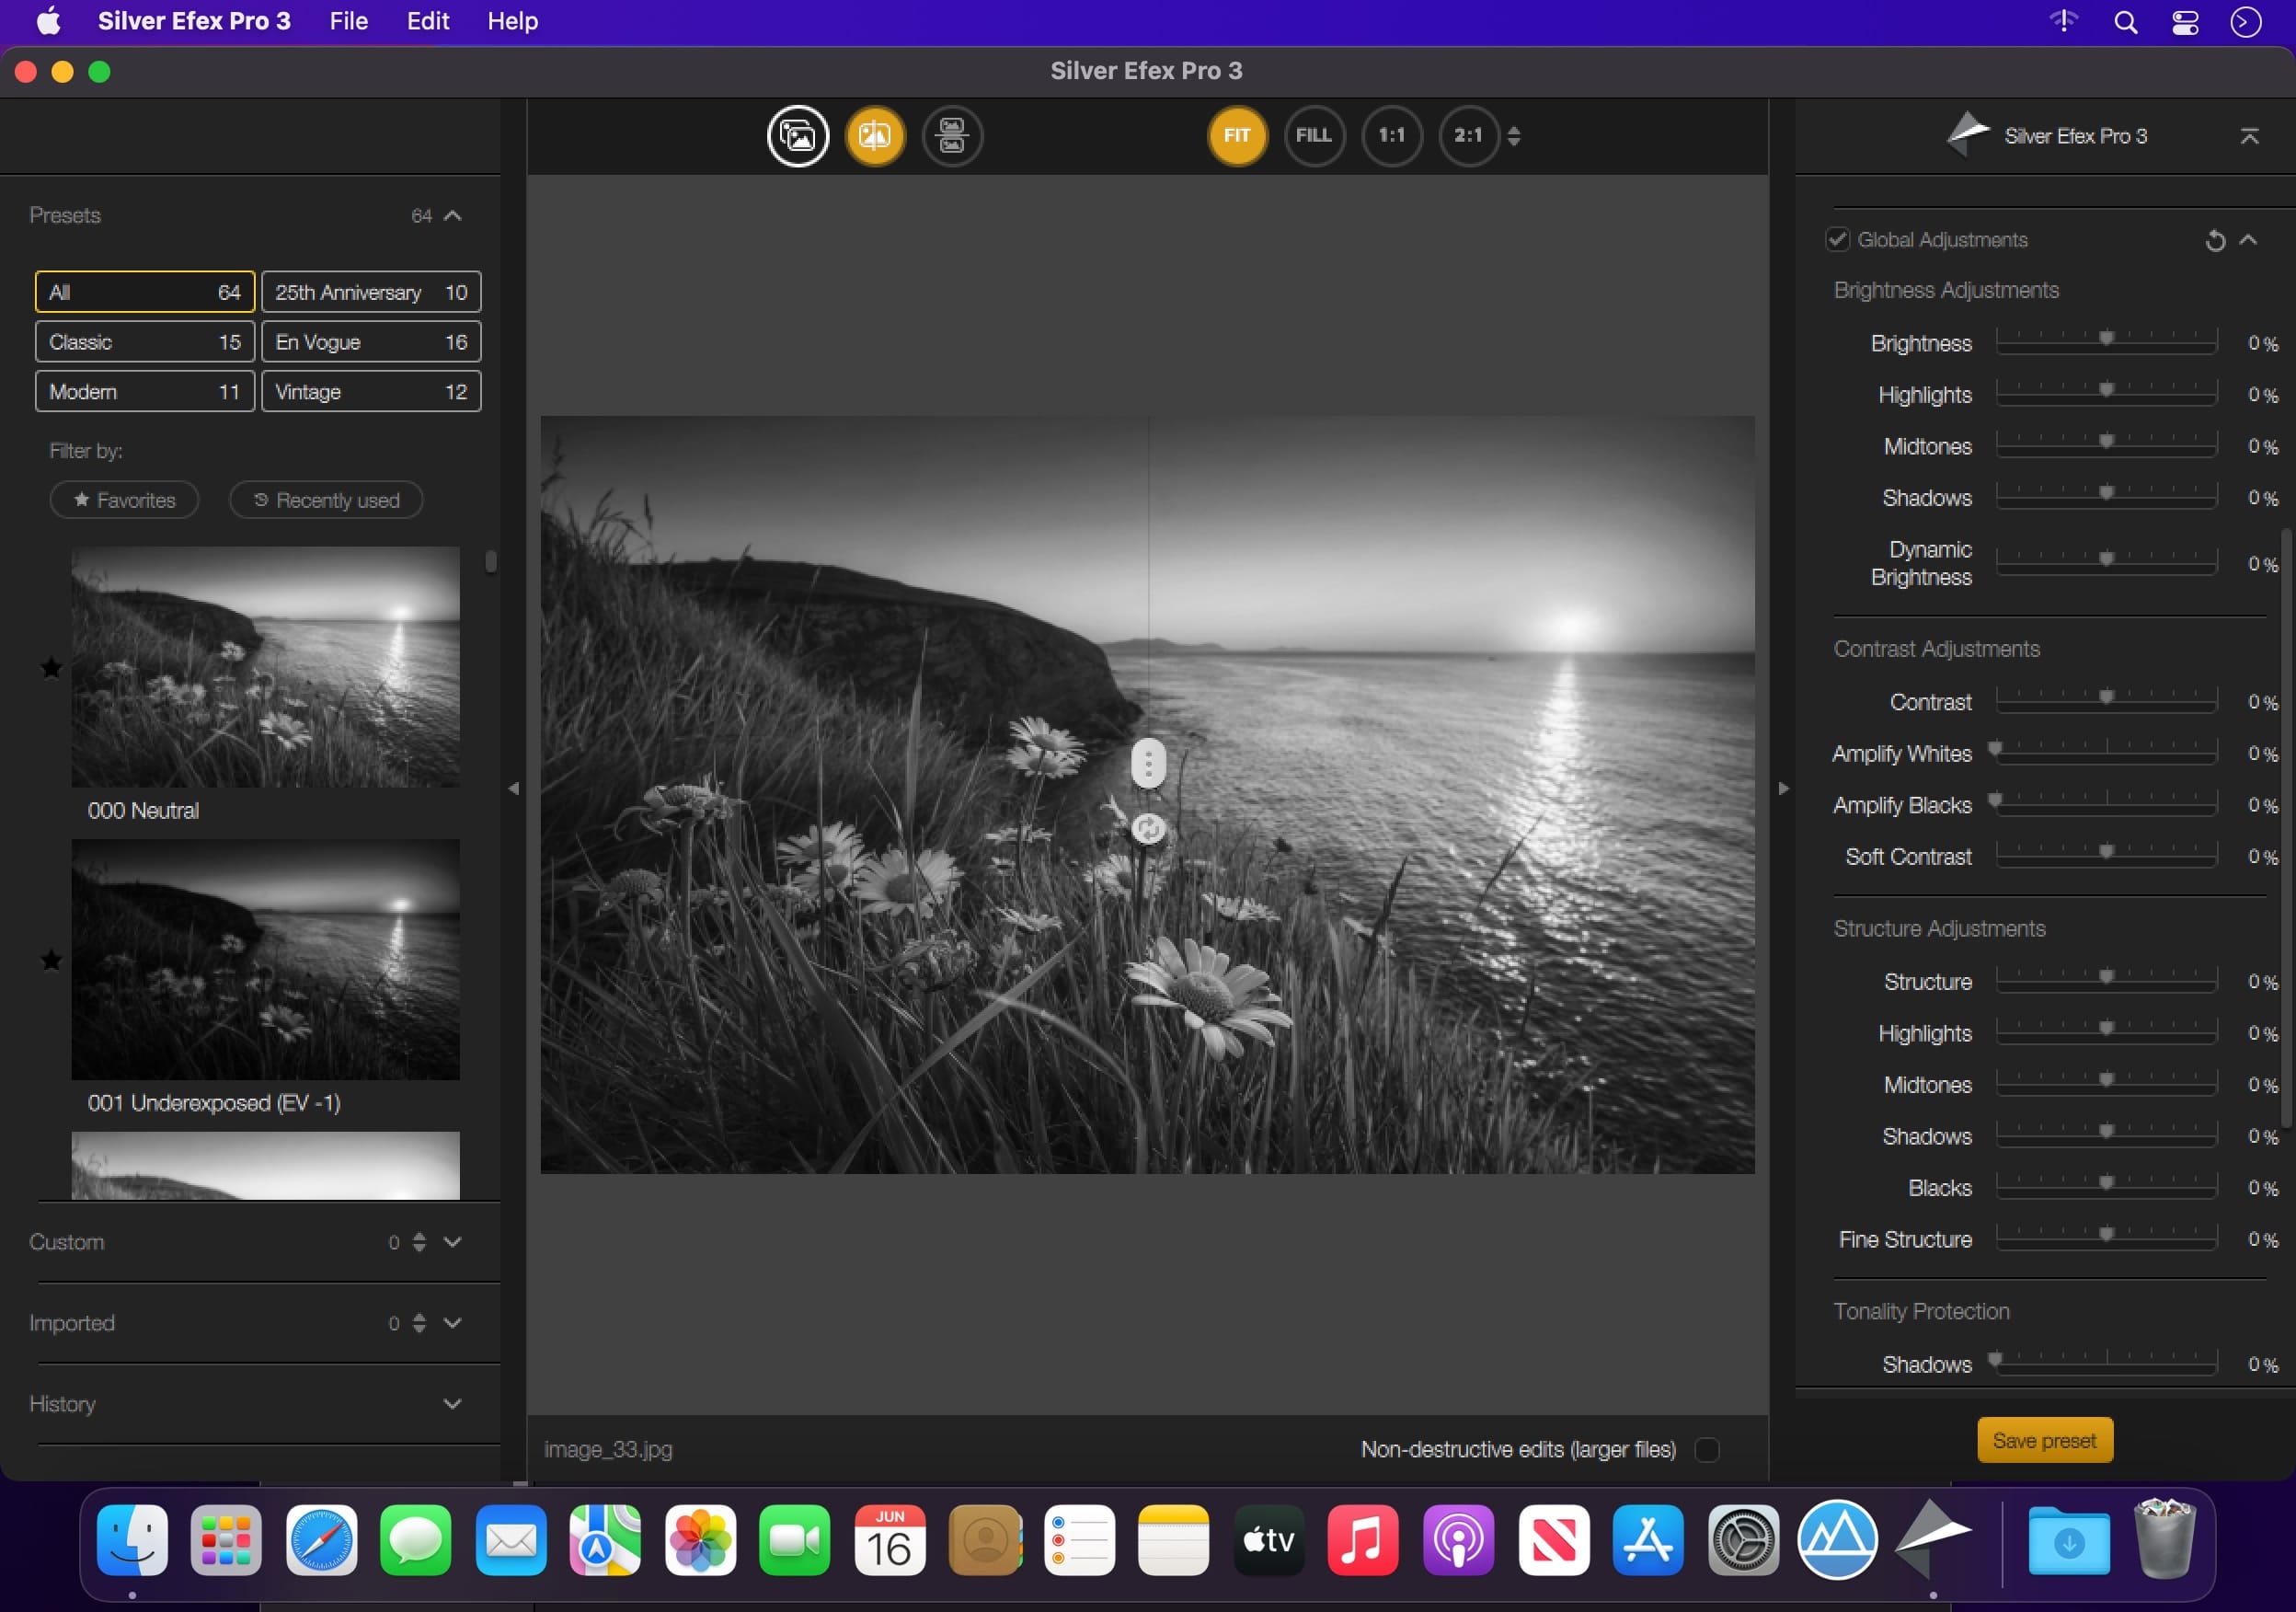Open the Edit menu
Viewport: 2296px width, 1612px height.
pyautogui.click(x=427, y=21)
